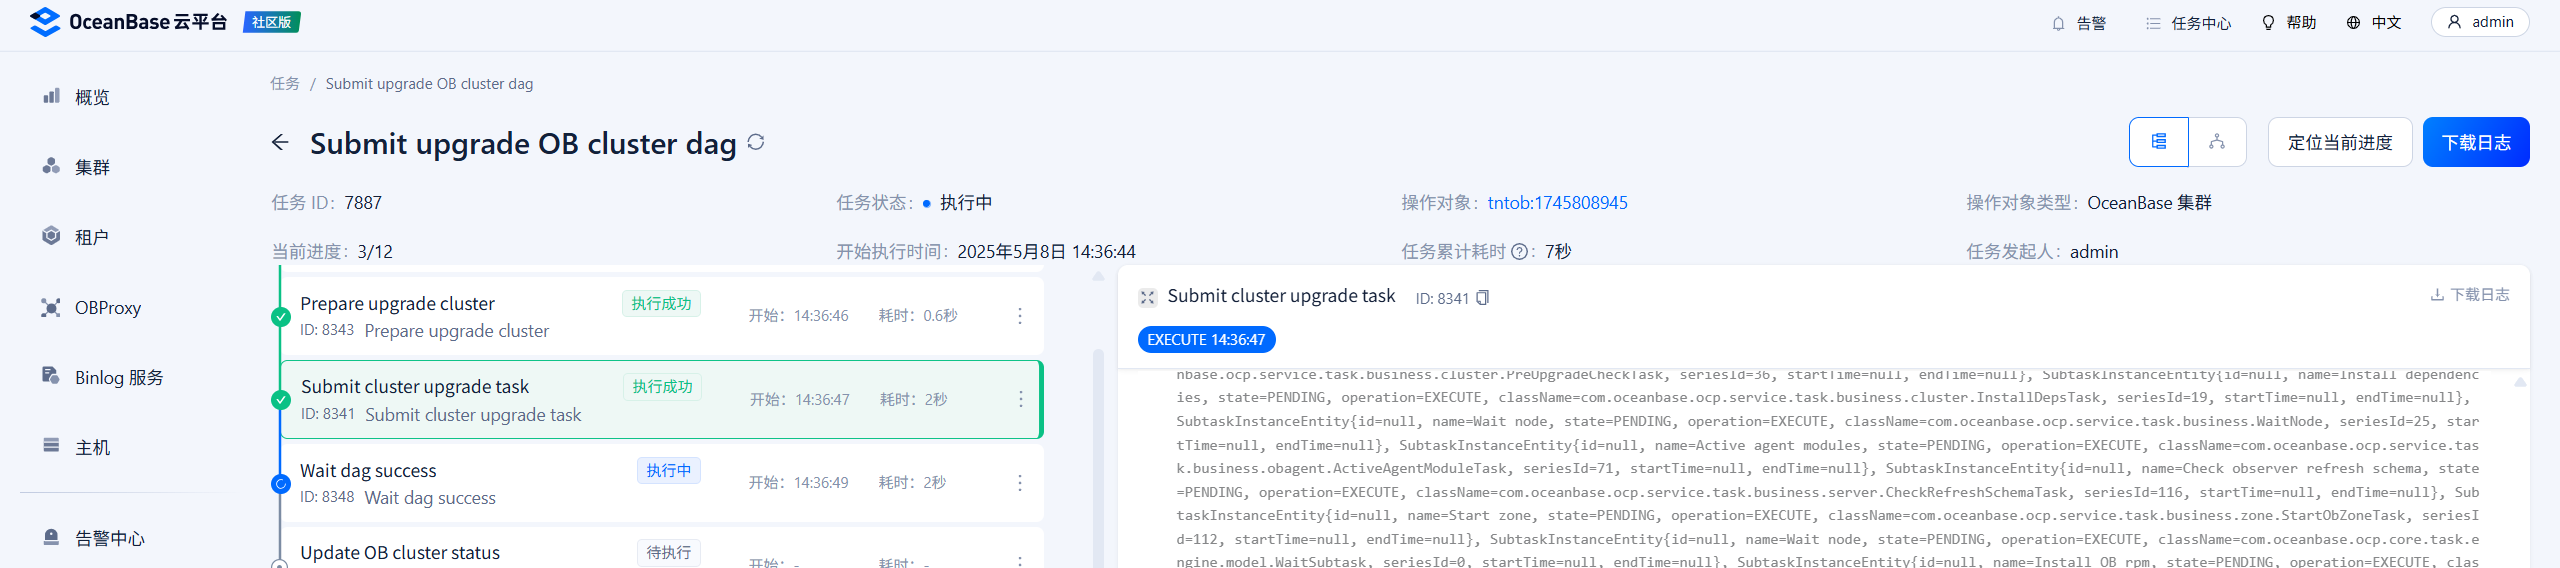Switch to graph DAG view mode

(x=2217, y=142)
